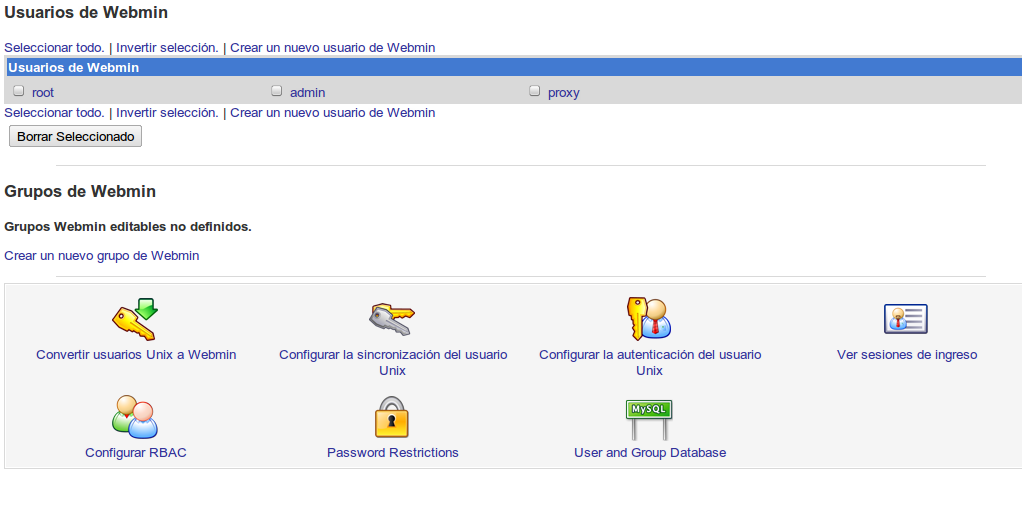Click Crear un nuevo grupo de Webmin
This screenshot has width=1022, height=506.
pyautogui.click(x=102, y=256)
